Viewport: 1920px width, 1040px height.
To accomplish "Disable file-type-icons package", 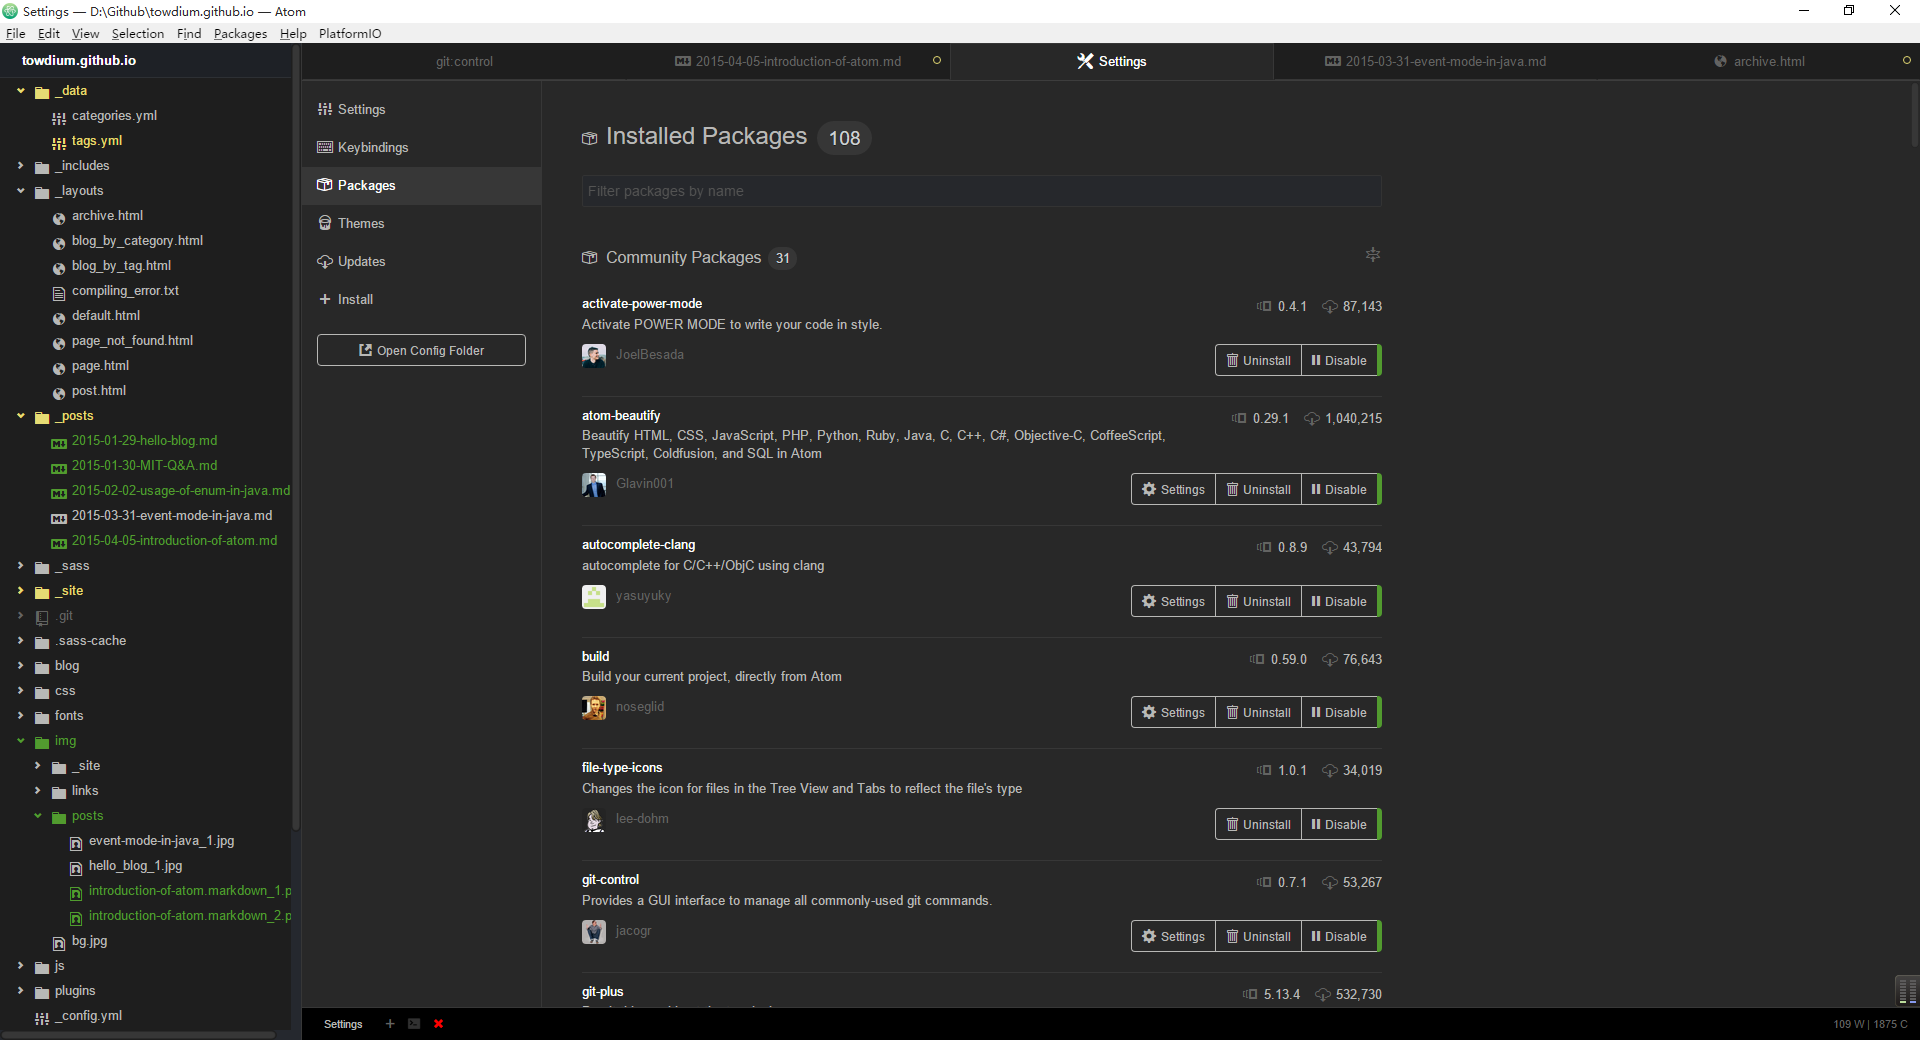I will [x=1340, y=825].
